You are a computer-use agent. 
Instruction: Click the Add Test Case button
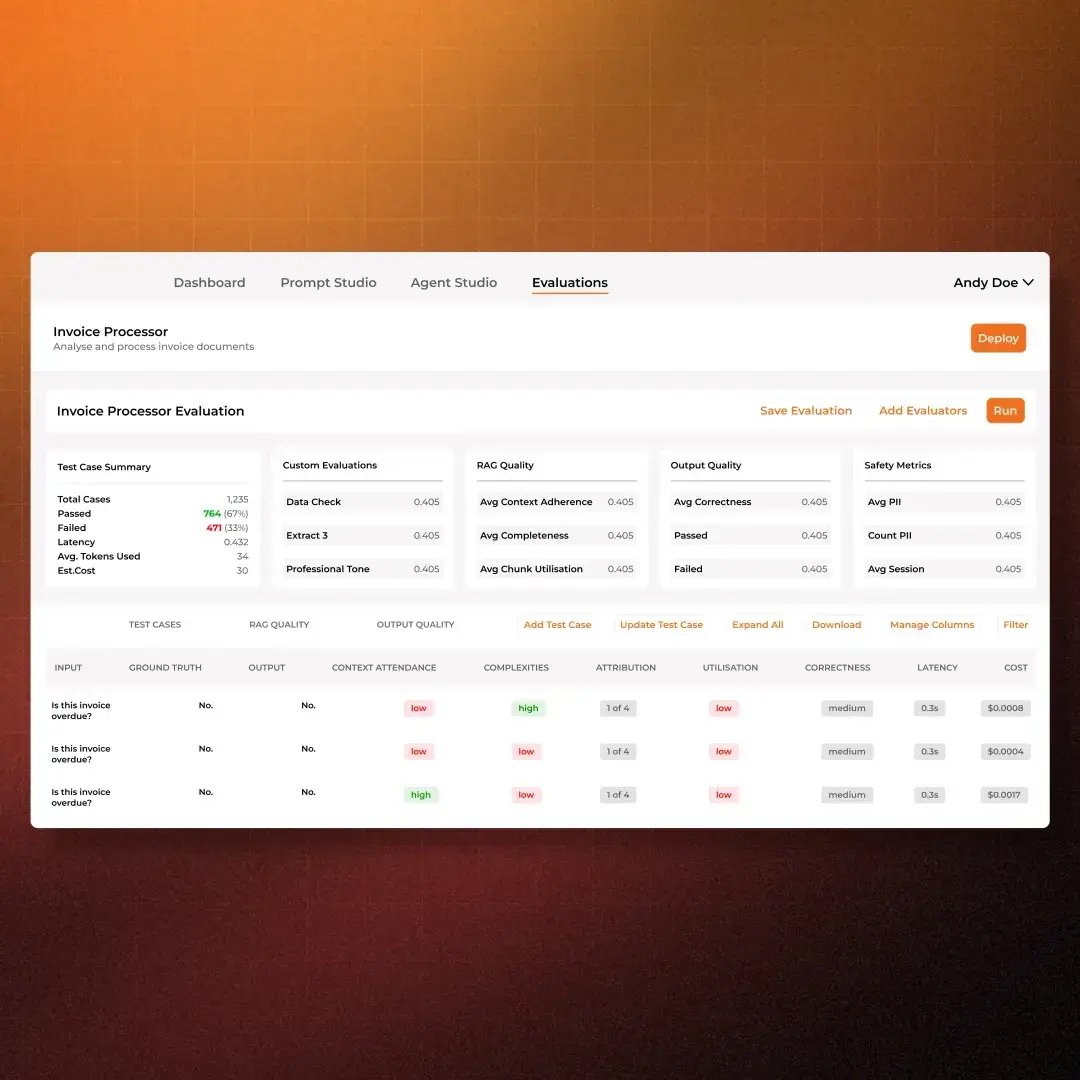557,625
